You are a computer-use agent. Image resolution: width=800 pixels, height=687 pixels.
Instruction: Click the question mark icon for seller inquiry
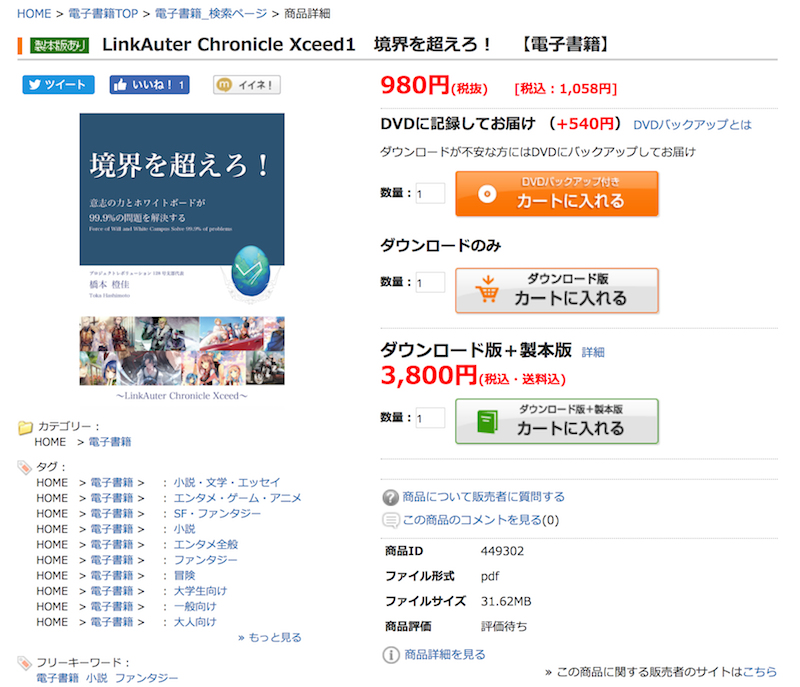coord(390,497)
